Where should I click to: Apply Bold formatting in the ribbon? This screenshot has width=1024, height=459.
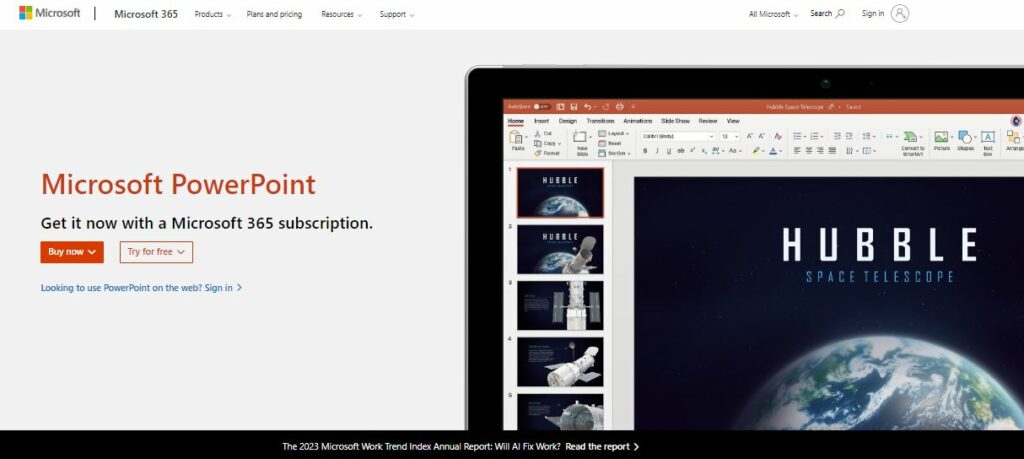coord(645,151)
